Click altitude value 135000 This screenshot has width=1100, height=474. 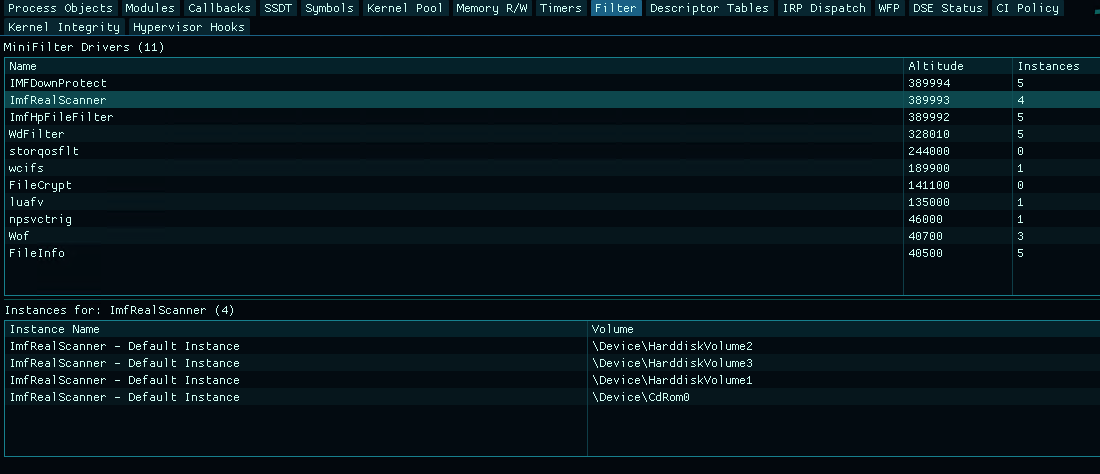point(929,202)
